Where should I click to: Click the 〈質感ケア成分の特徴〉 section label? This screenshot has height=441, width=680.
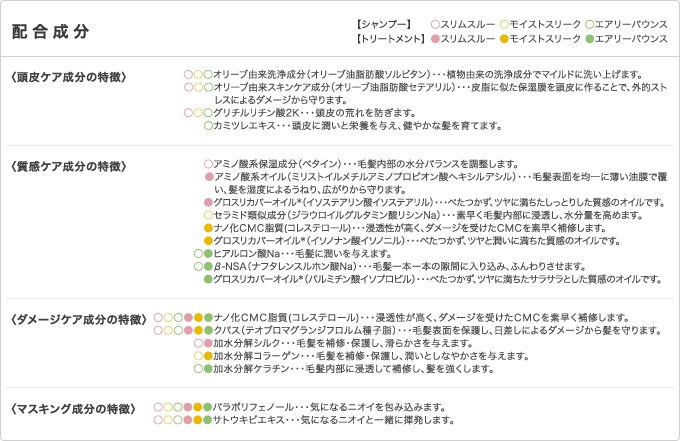[69, 167]
